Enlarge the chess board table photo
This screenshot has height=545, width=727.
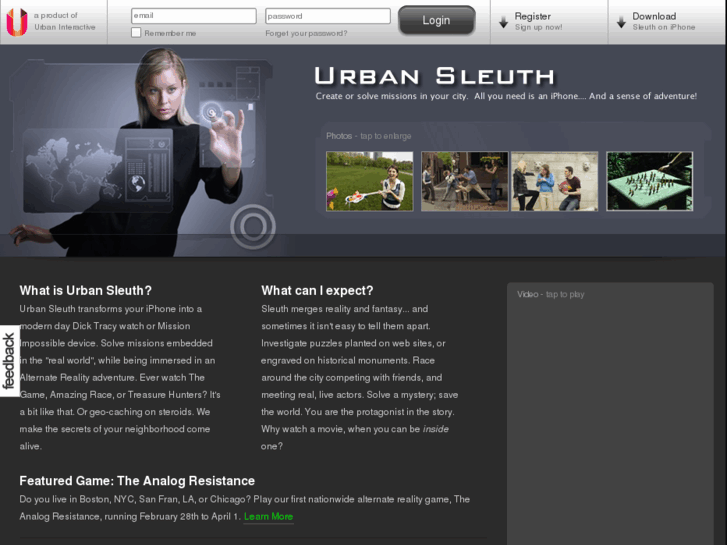(650, 181)
